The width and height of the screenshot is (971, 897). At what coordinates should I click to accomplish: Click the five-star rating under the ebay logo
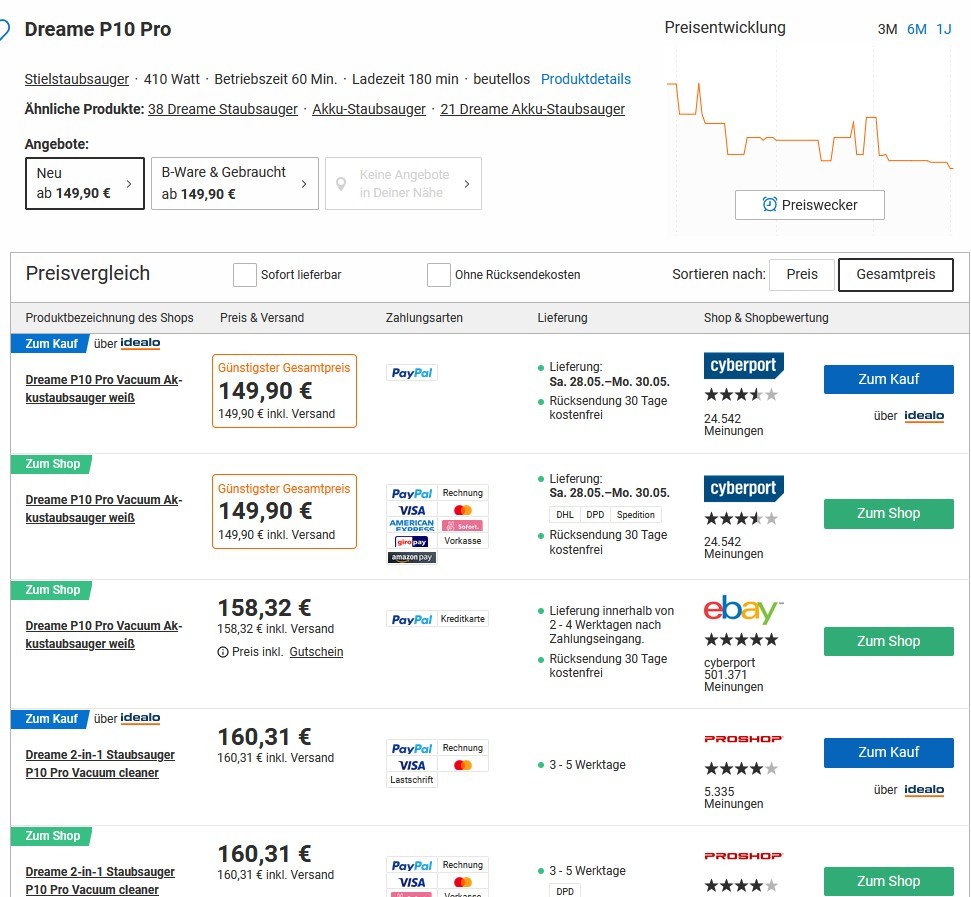tap(741, 639)
